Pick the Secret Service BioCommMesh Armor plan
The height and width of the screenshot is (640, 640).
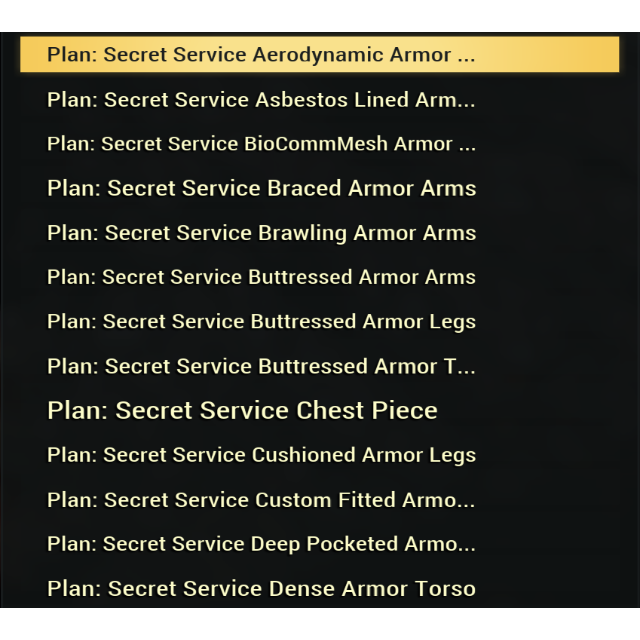[x=261, y=144]
